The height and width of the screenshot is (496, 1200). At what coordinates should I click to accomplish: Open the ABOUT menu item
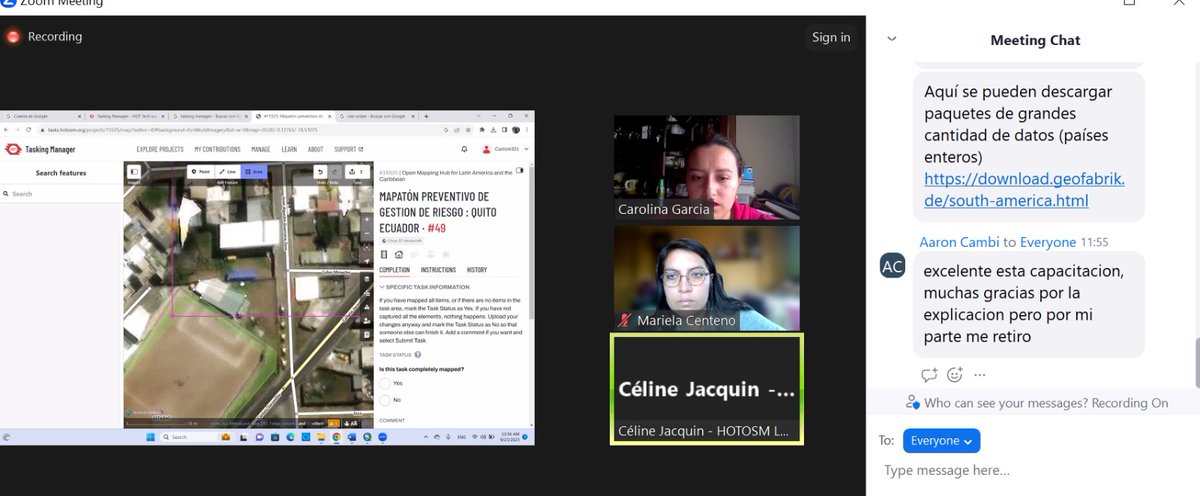click(x=315, y=150)
